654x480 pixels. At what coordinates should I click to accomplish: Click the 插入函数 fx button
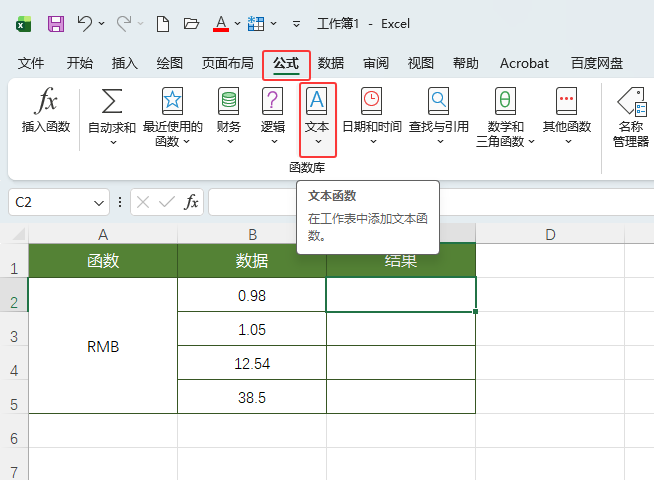pos(46,110)
